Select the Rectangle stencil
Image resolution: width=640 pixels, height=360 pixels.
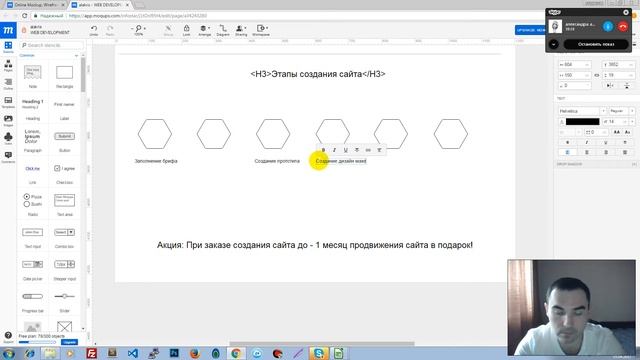pos(64,76)
